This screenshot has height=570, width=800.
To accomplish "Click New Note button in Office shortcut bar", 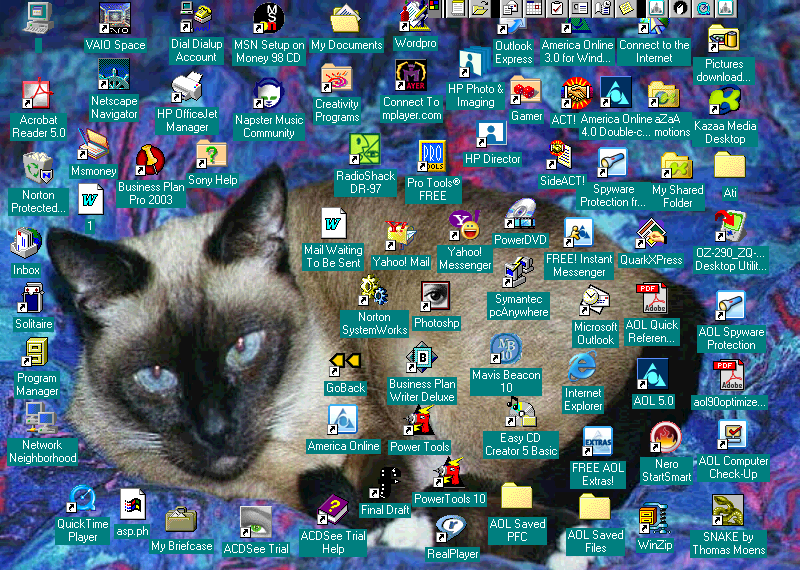I will [x=626, y=8].
